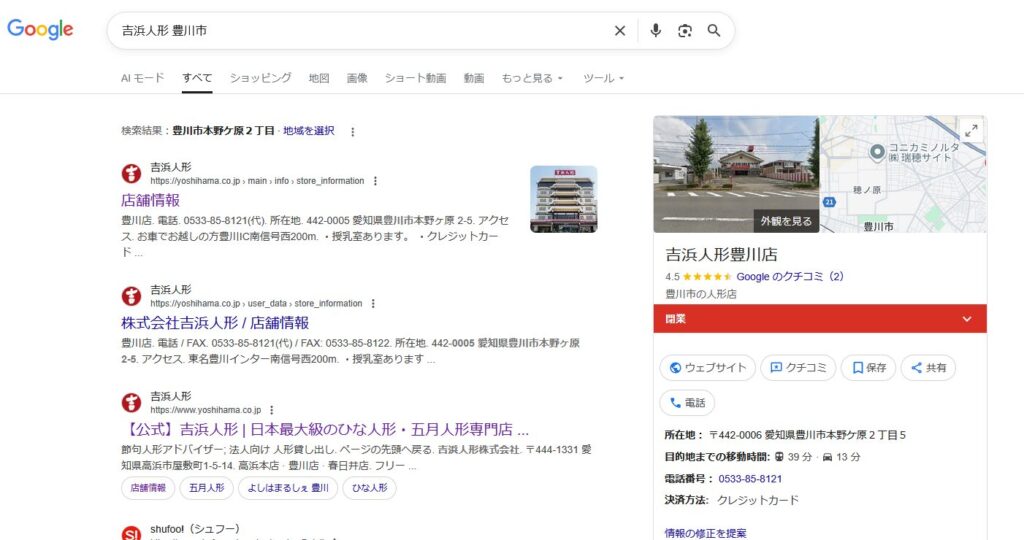Expand the map to full view
Image resolution: width=1024 pixels, height=540 pixels.
click(x=970, y=131)
